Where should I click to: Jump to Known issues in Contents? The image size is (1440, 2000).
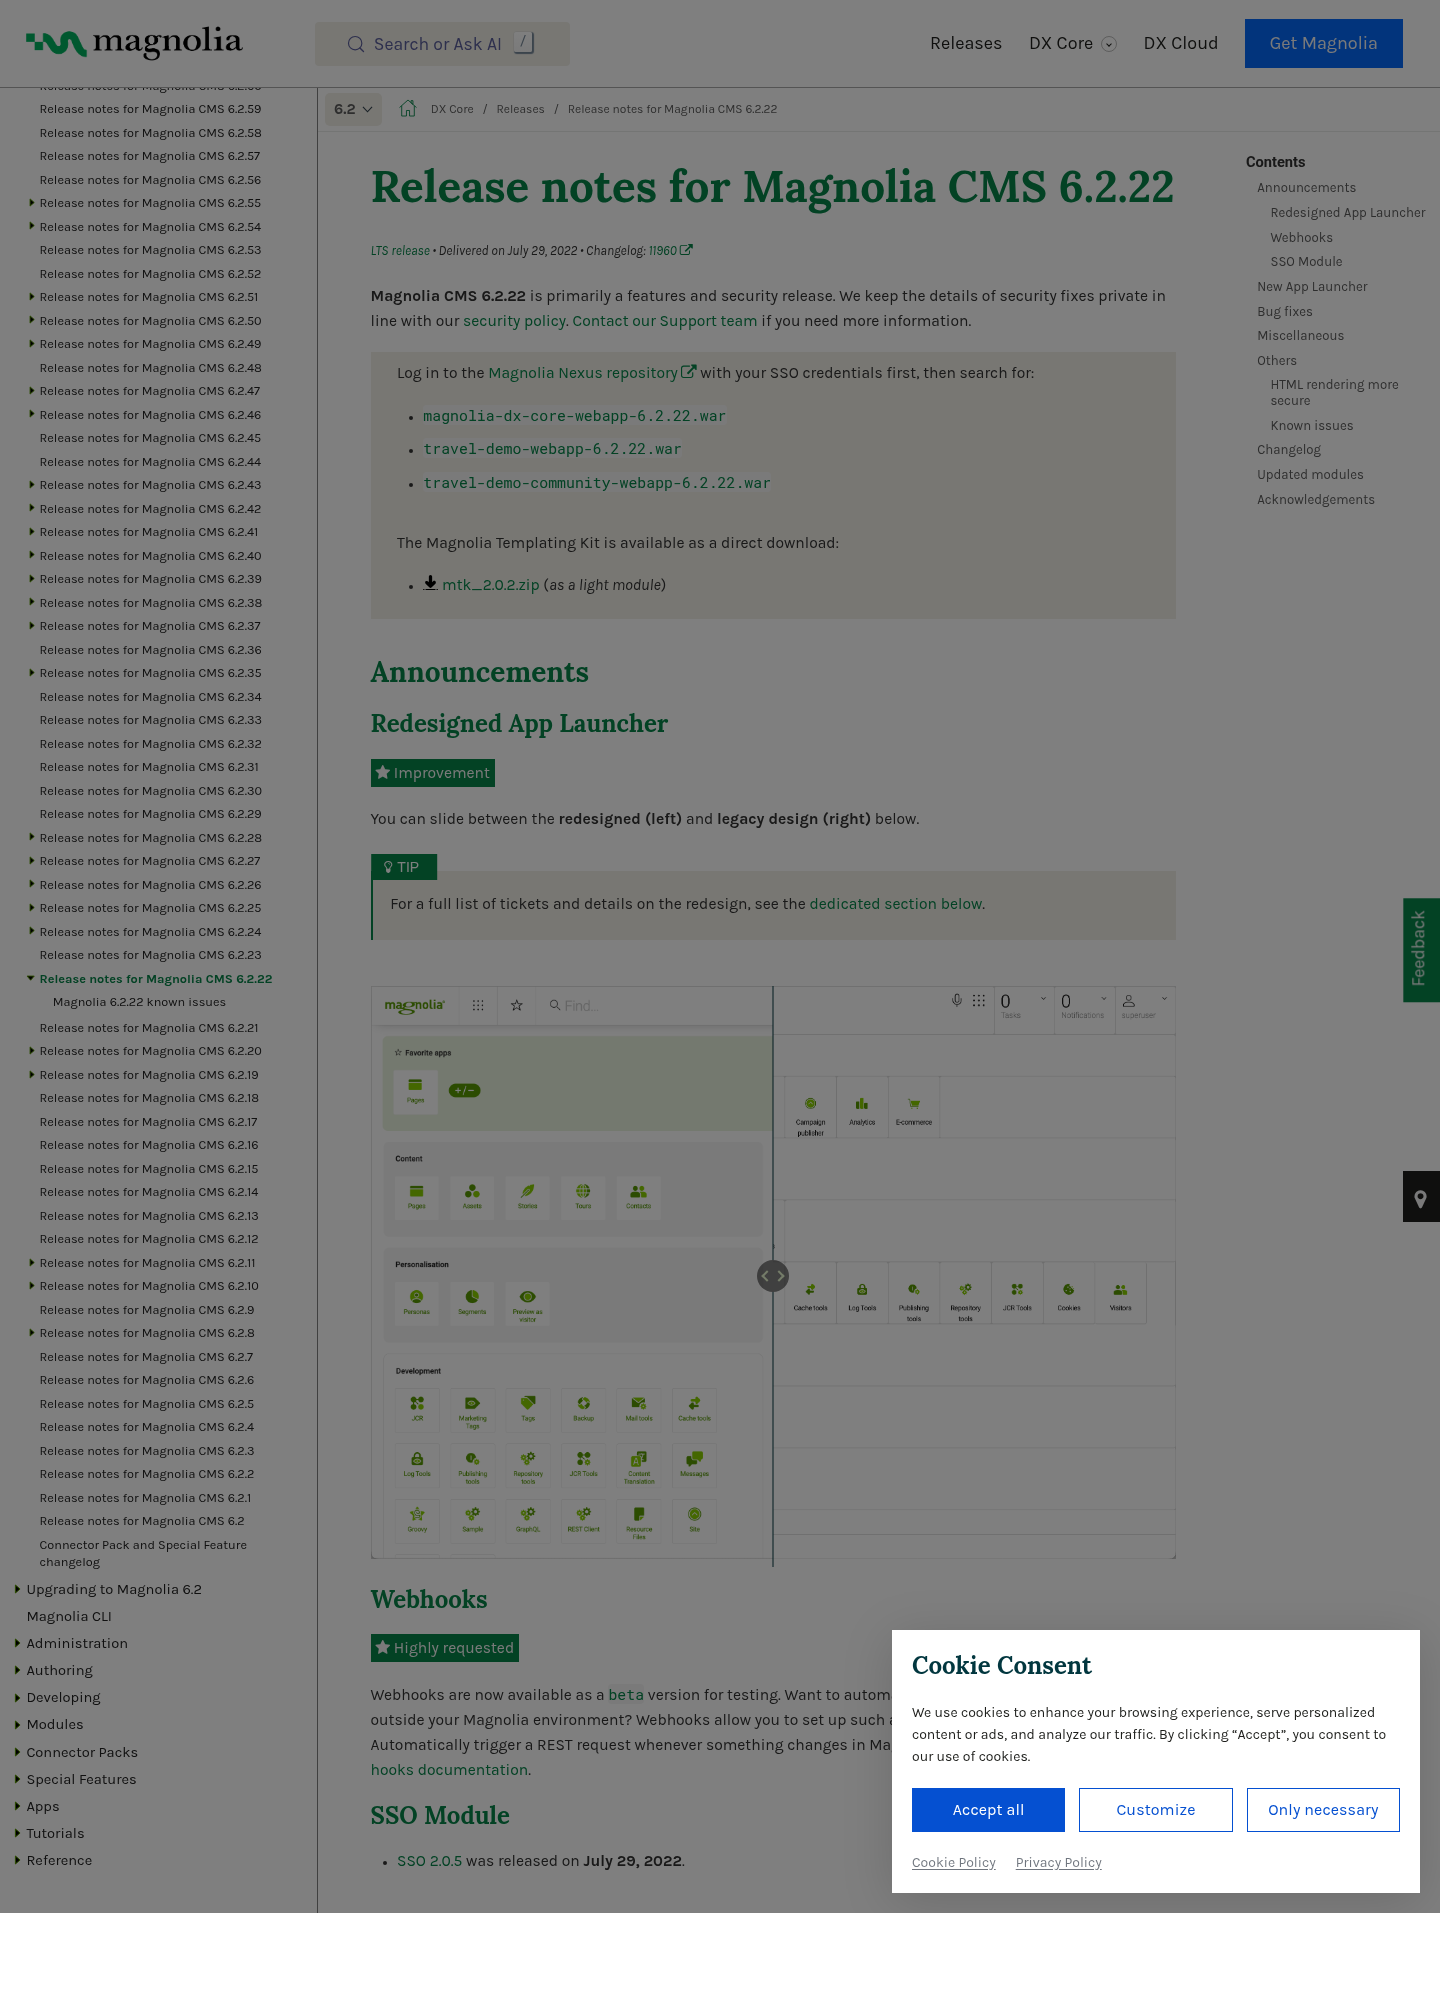(x=1312, y=426)
